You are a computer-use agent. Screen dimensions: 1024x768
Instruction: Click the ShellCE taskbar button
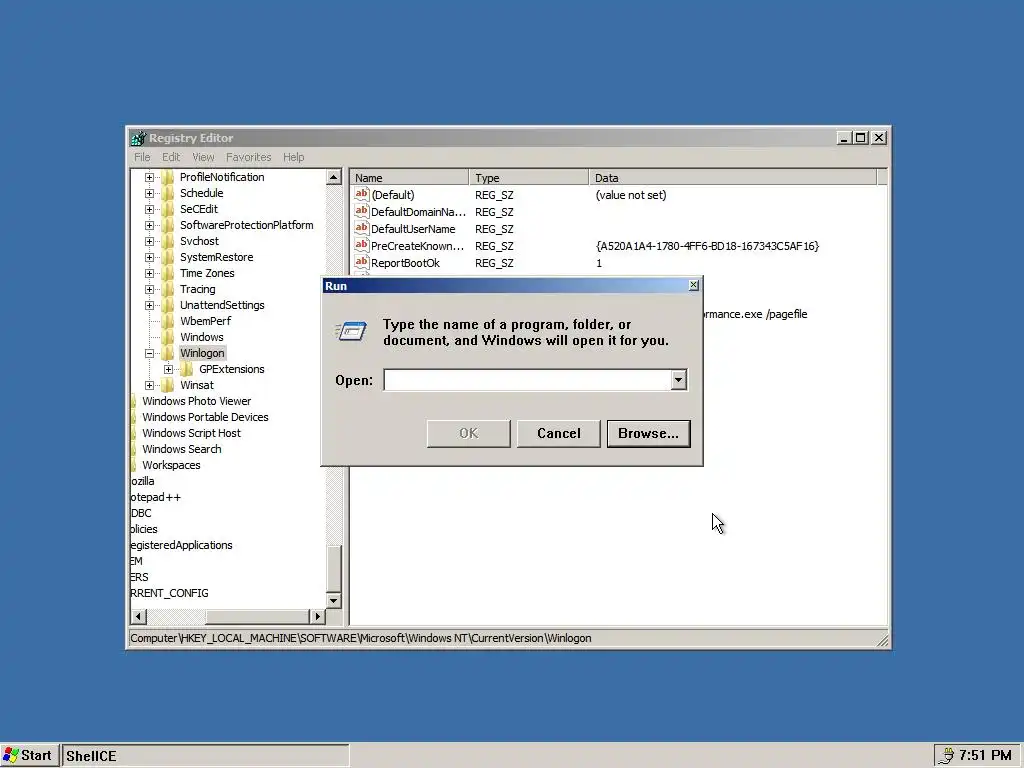coord(206,756)
